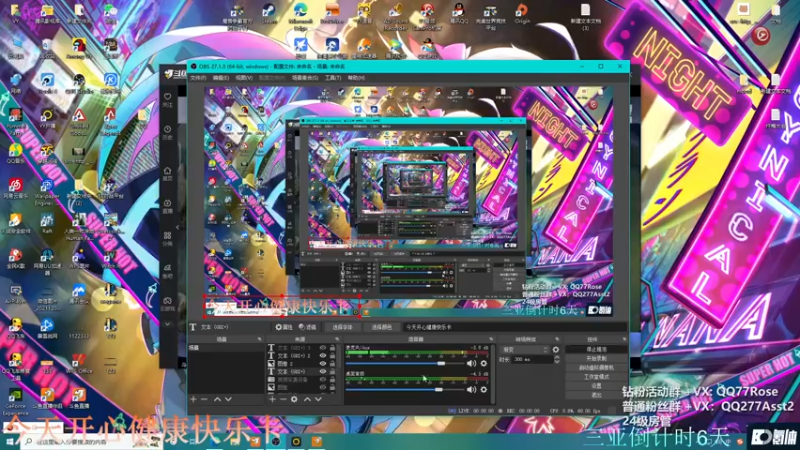Toggle visibility of source 图像 2
The image size is (800, 450).
(322, 364)
